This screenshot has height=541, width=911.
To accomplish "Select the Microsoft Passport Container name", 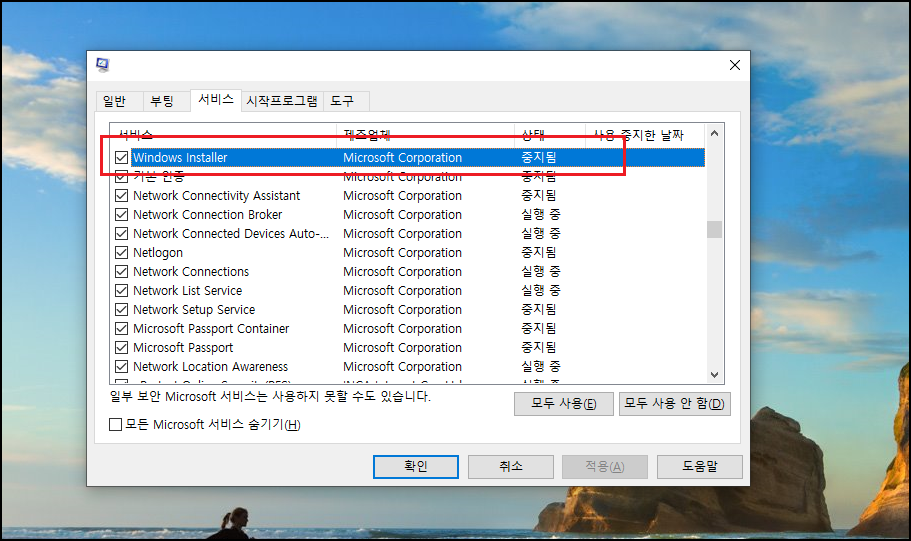I will tap(211, 329).
